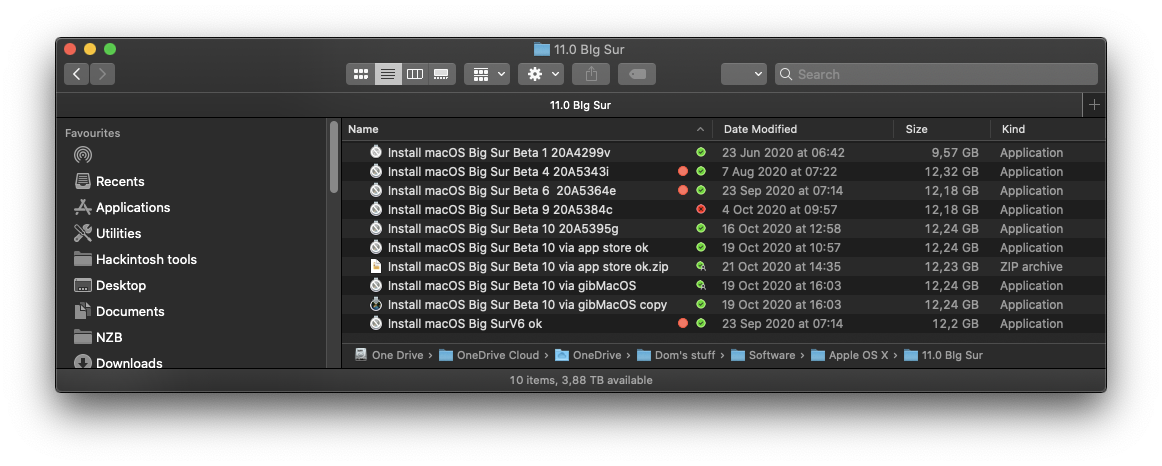Switch to gallery view
The height and width of the screenshot is (466, 1162).
point(442,74)
